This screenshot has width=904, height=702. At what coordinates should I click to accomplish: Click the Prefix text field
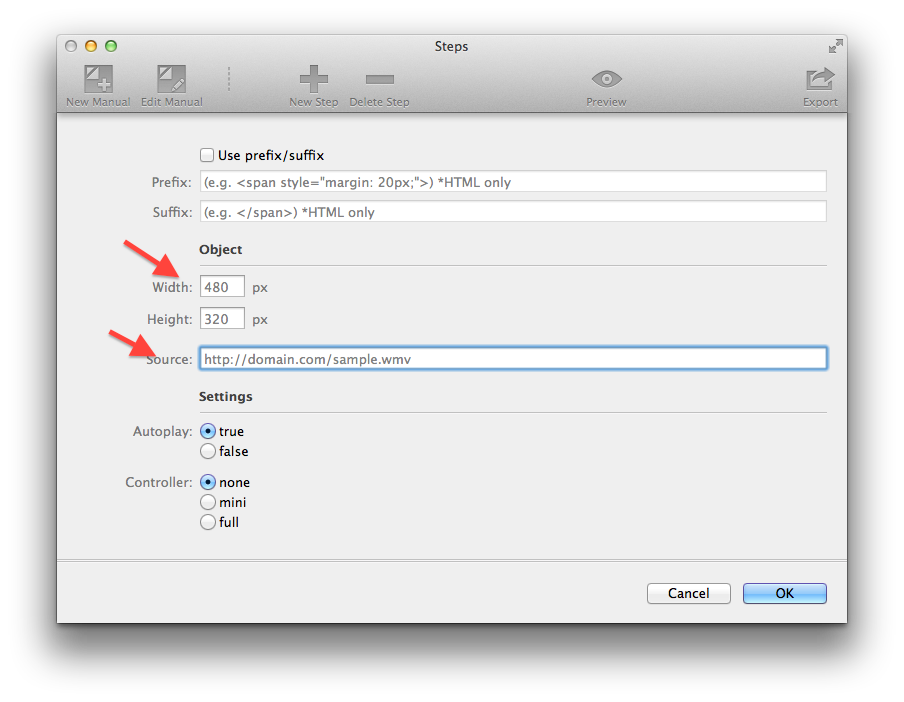(x=512, y=182)
